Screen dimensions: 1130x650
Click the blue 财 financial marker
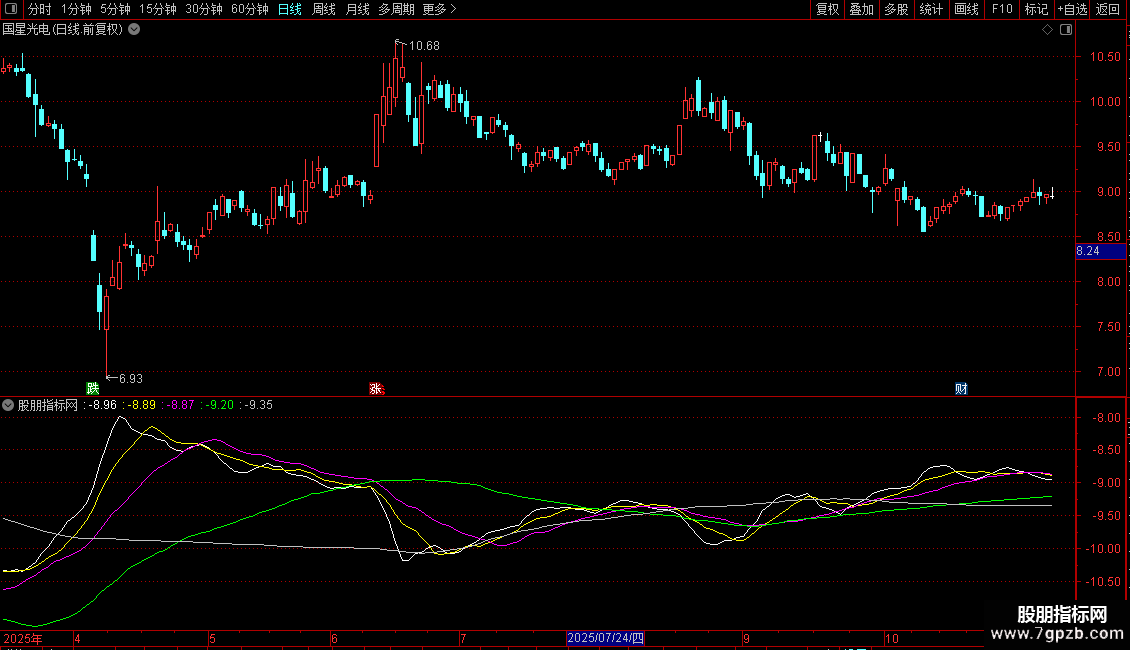click(961, 388)
